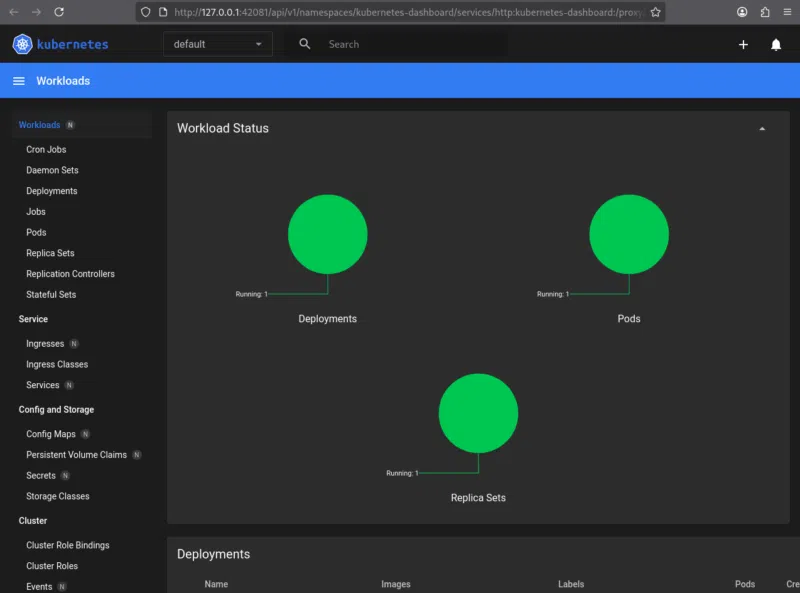Click the green Deployments status circle
The image size is (800, 593).
[x=328, y=234]
